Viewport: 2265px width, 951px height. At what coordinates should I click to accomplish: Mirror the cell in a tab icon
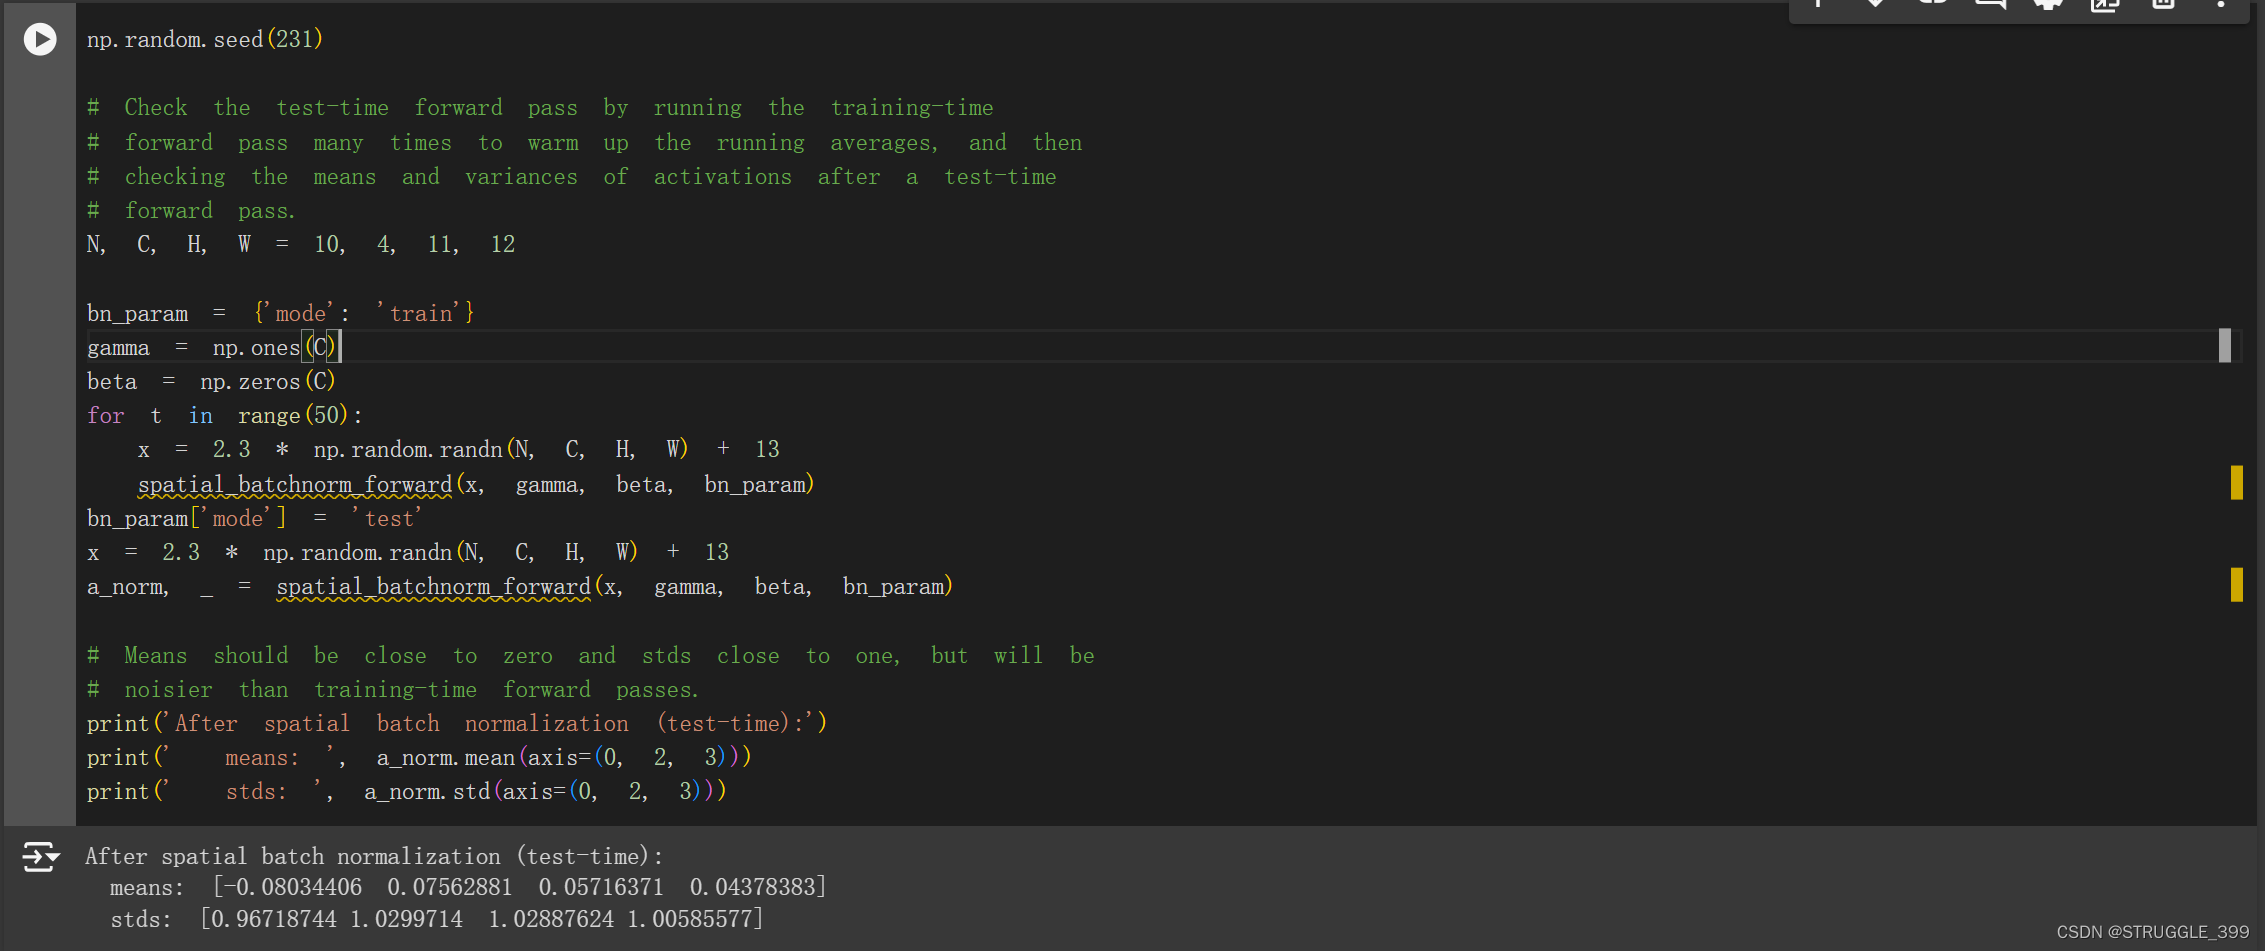[2105, 4]
